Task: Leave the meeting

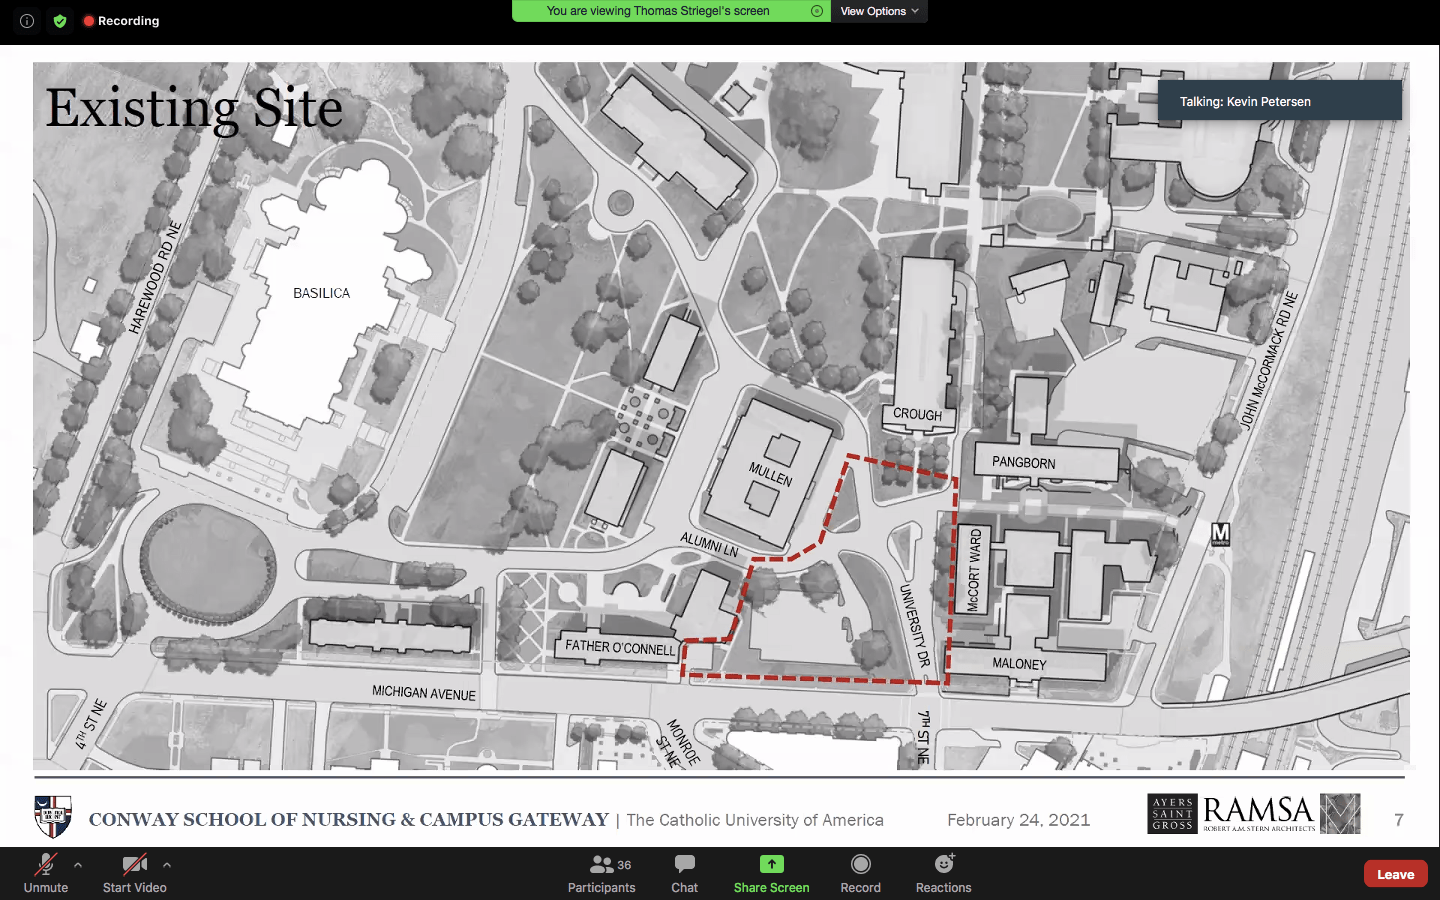Action: (1395, 873)
